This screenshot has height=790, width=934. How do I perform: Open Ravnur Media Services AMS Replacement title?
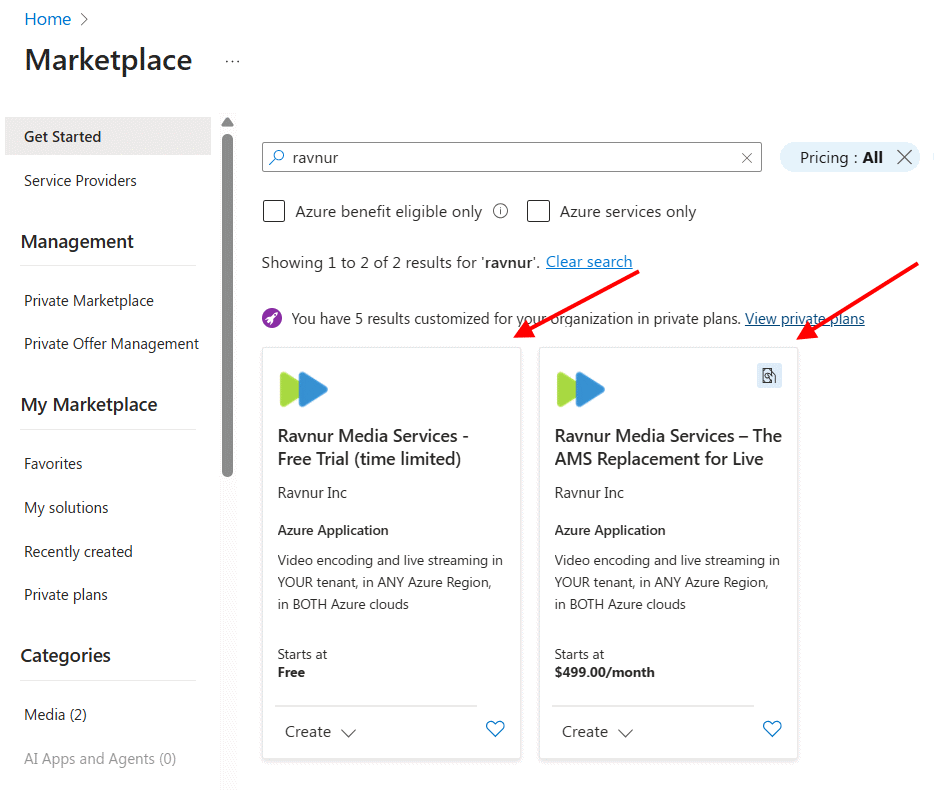(668, 447)
